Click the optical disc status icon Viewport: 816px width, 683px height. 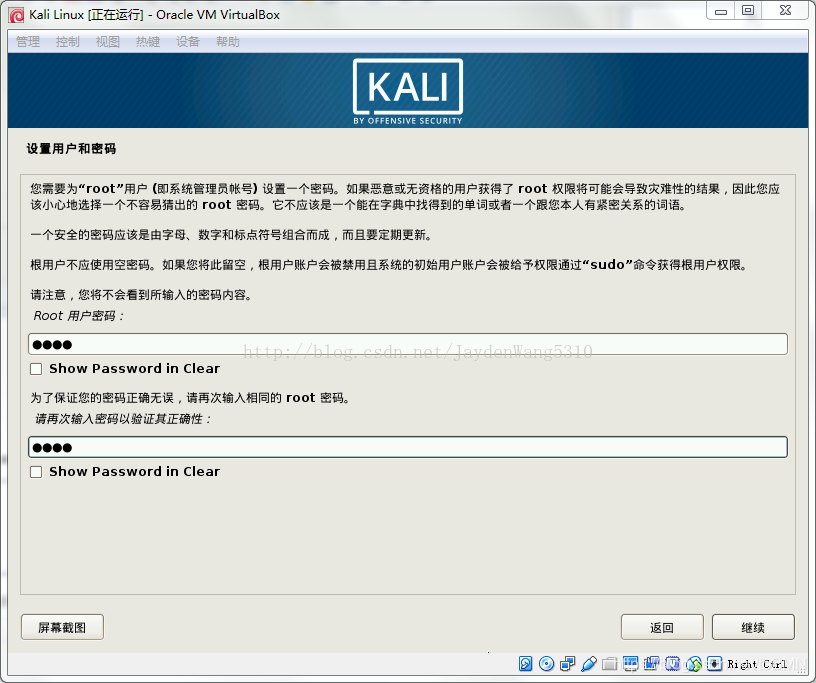(546, 664)
